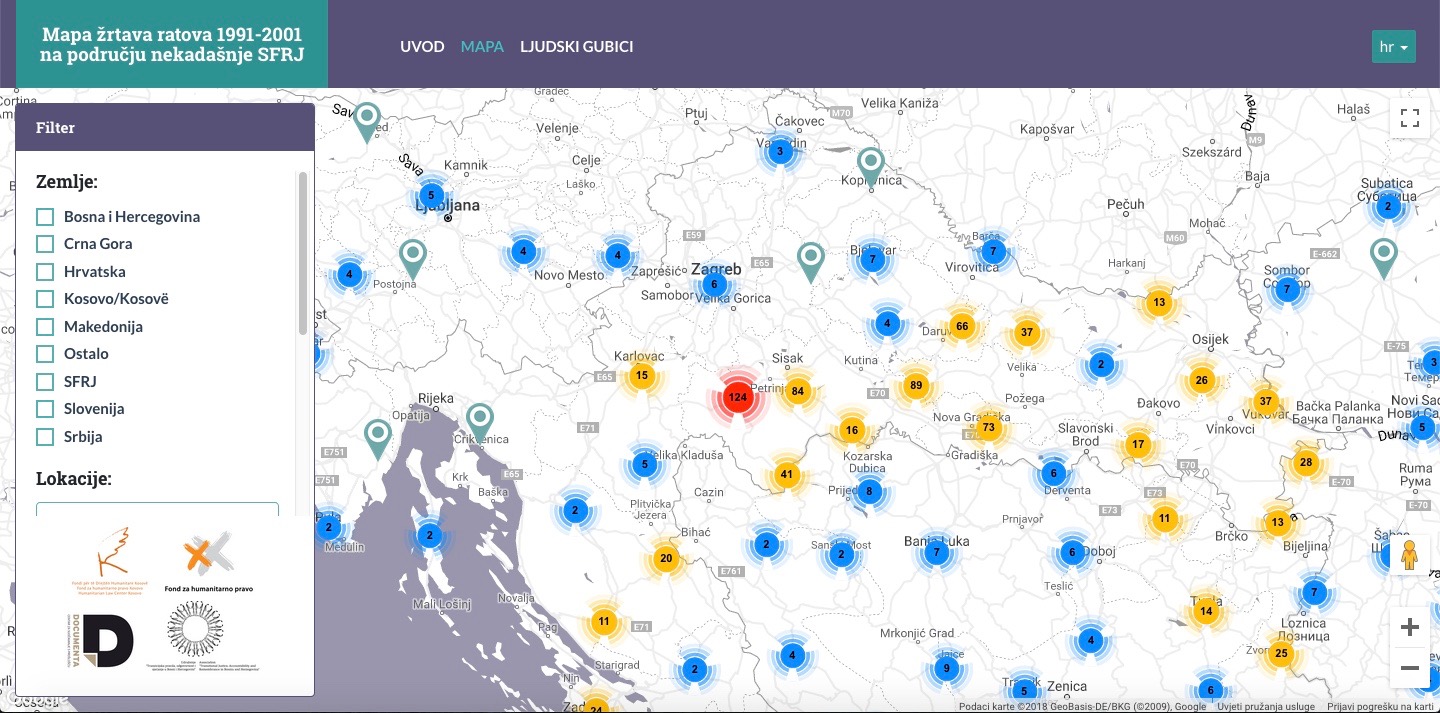Zoom in using the plus button
The image size is (1440, 713).
tap(1410, 626)
